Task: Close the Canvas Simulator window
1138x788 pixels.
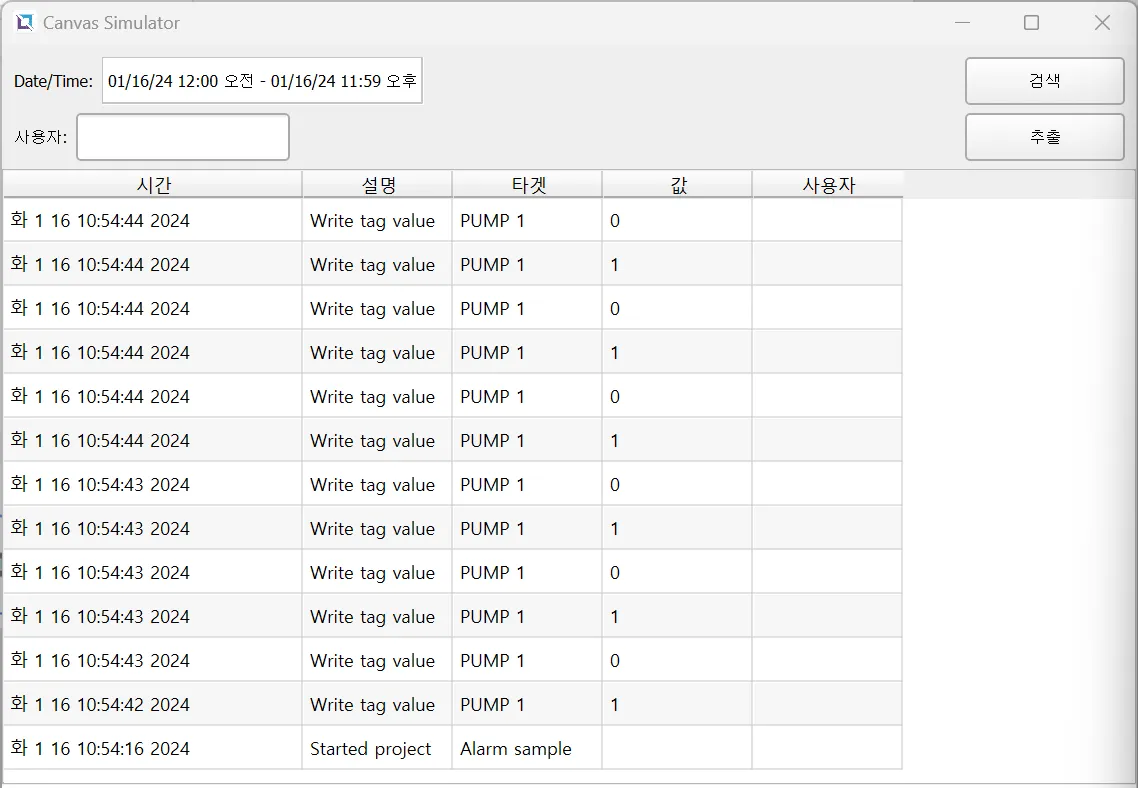Action: 1102,22
